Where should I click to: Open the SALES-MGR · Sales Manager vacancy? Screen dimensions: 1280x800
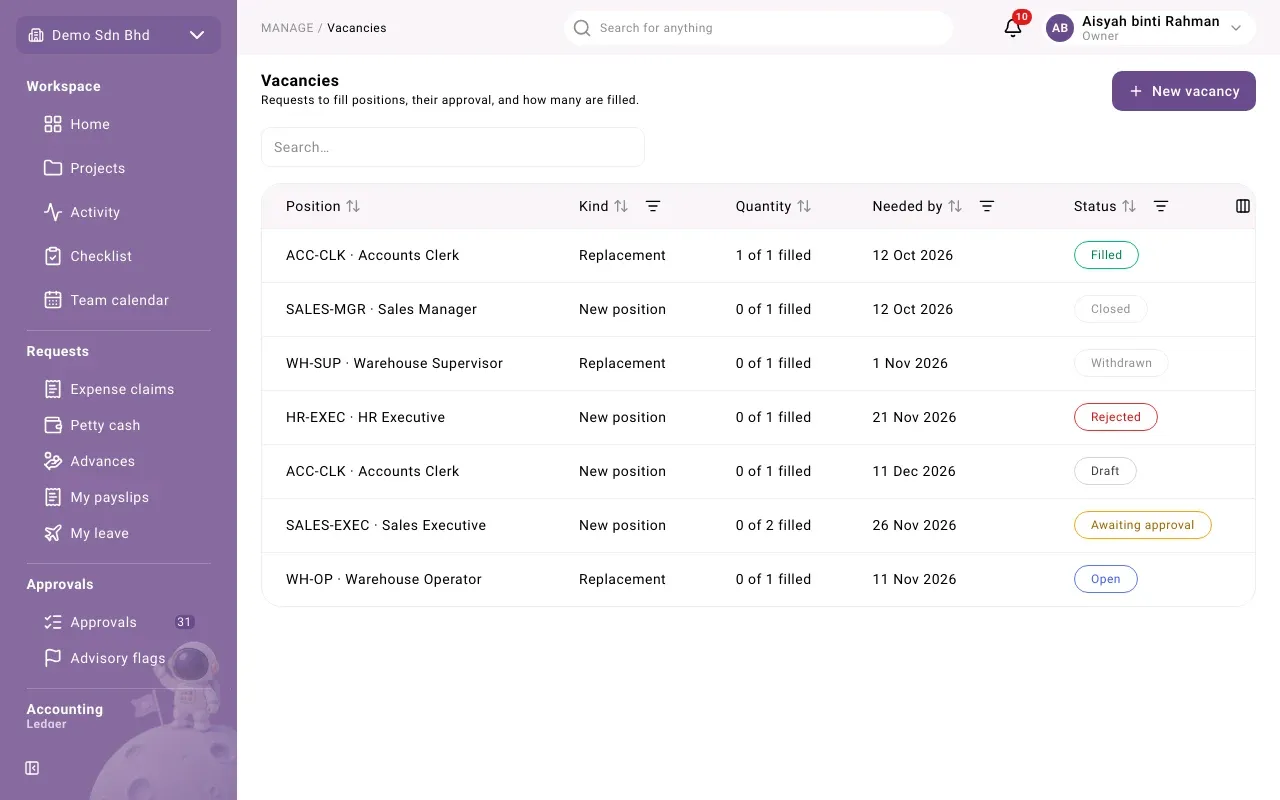pos(758,309)
